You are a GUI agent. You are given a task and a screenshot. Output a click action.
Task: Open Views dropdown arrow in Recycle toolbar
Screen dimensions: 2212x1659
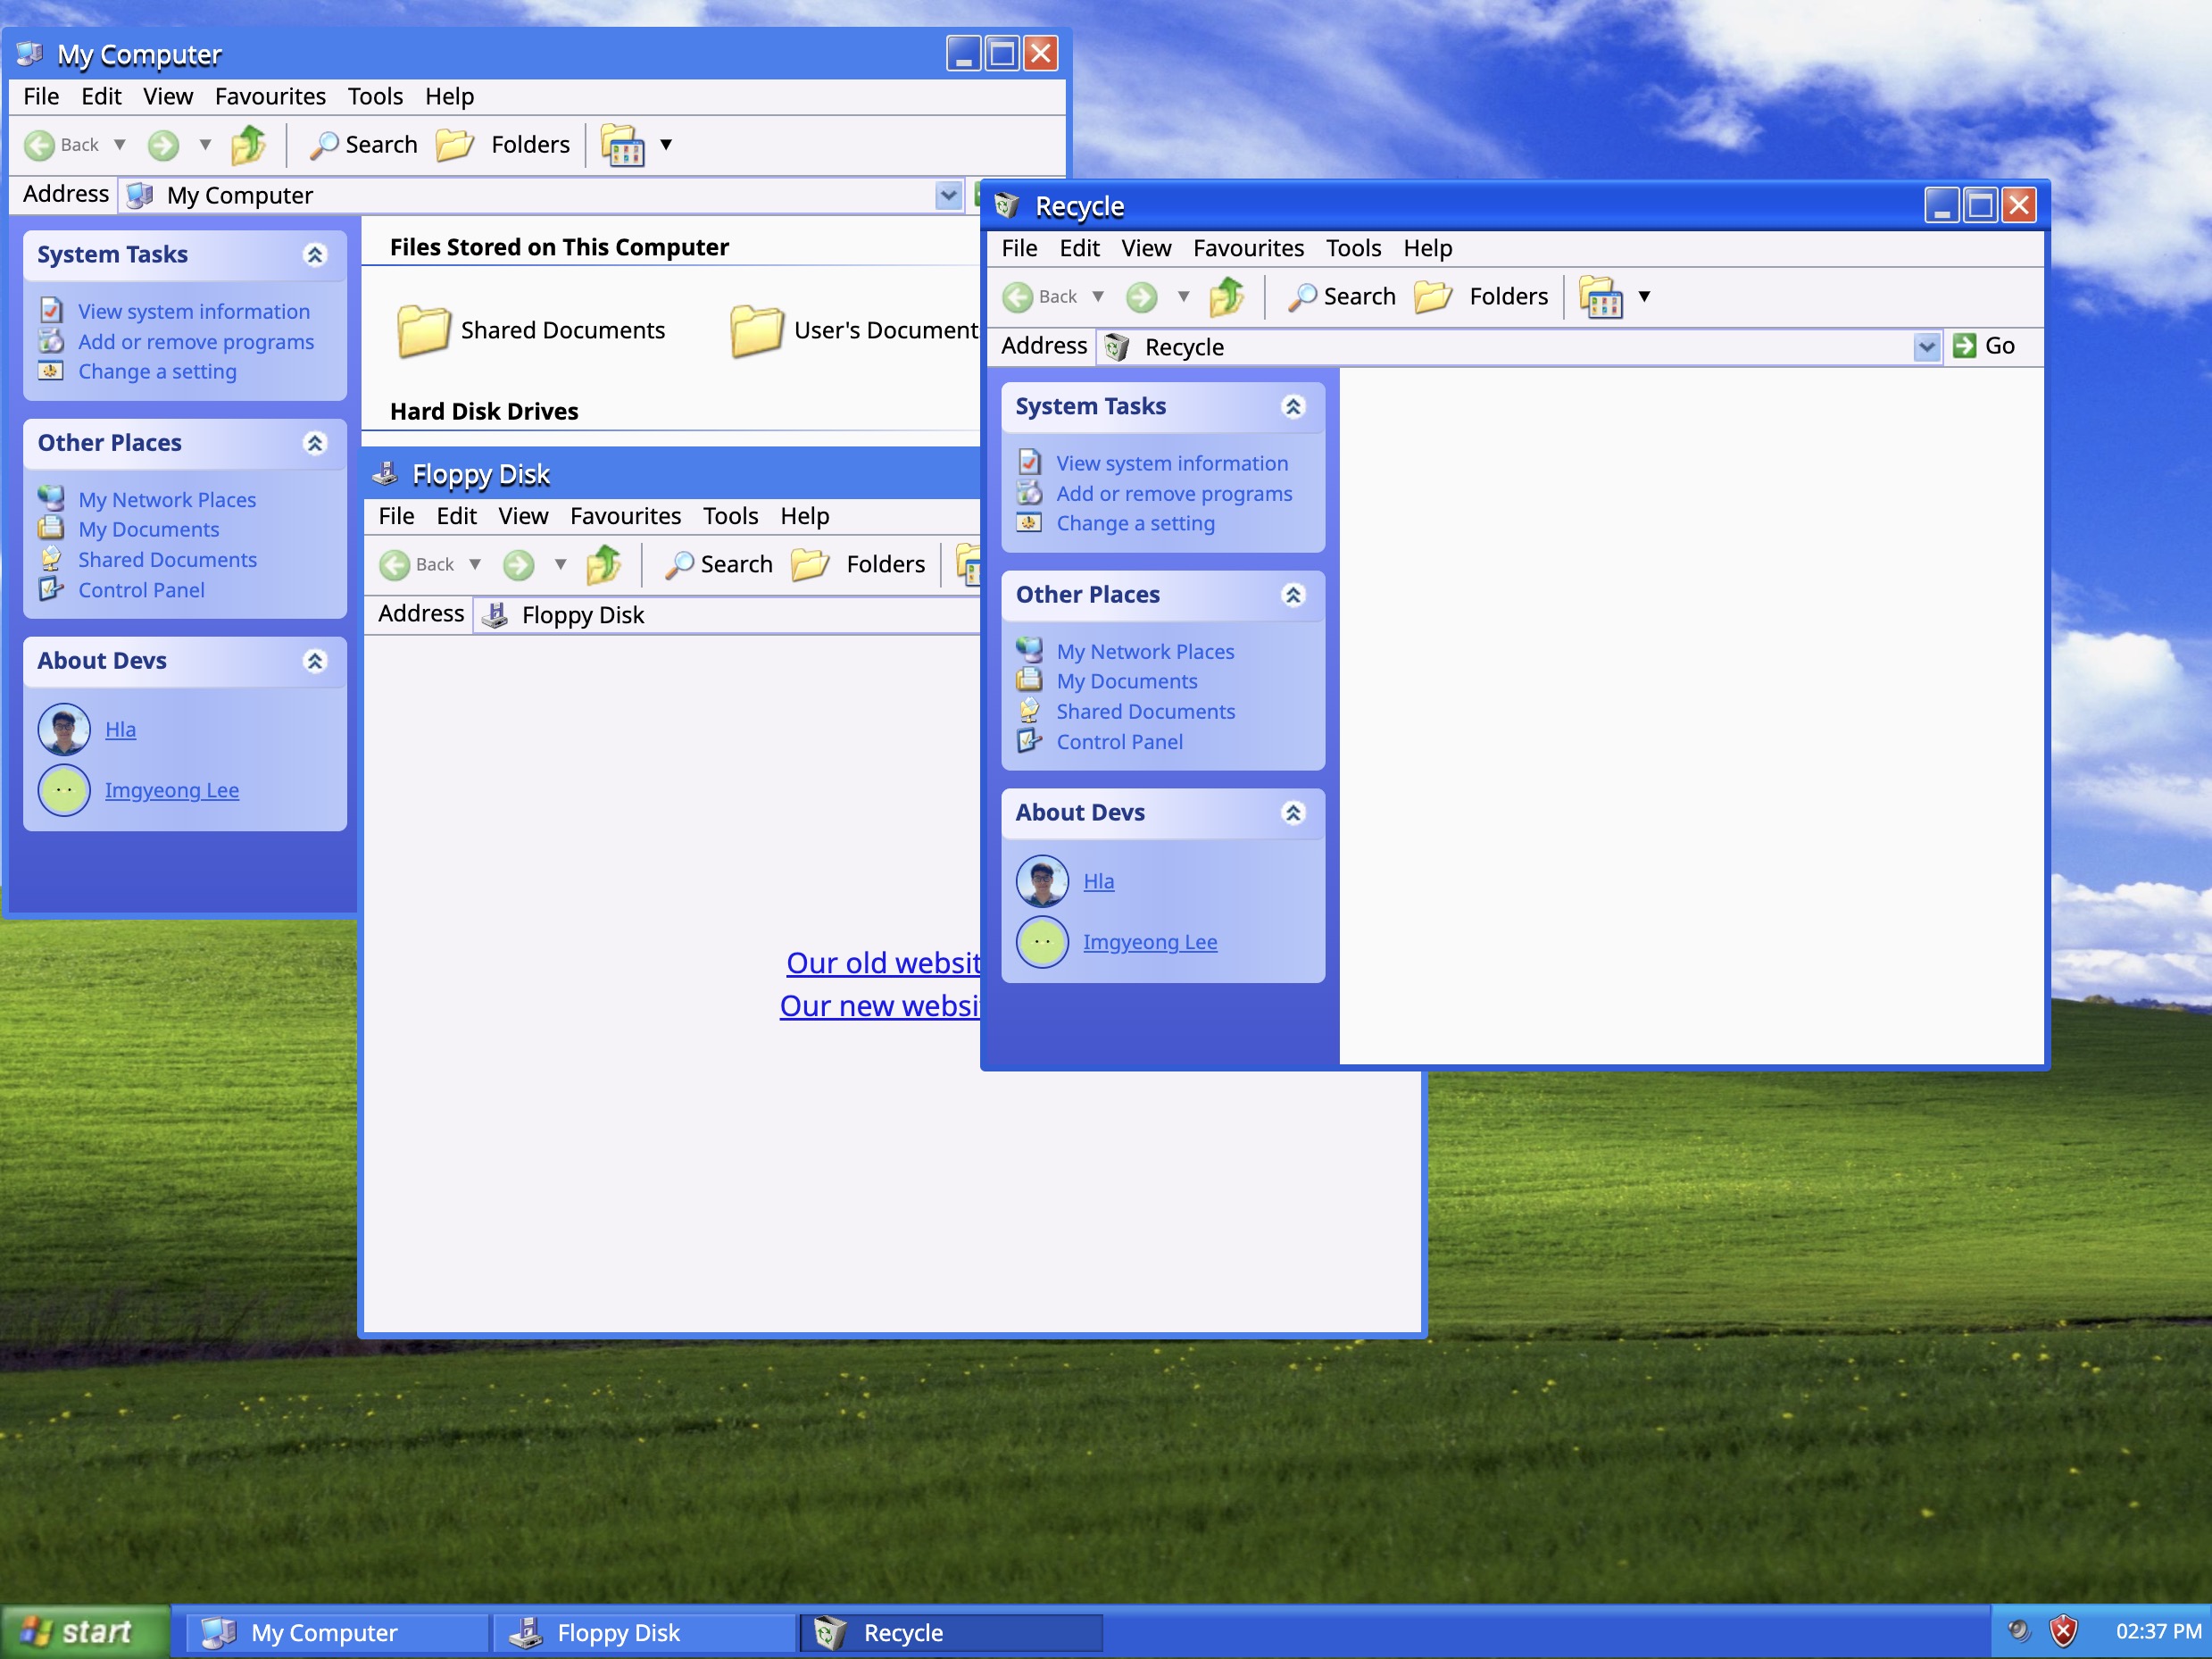coord(1644,297)
